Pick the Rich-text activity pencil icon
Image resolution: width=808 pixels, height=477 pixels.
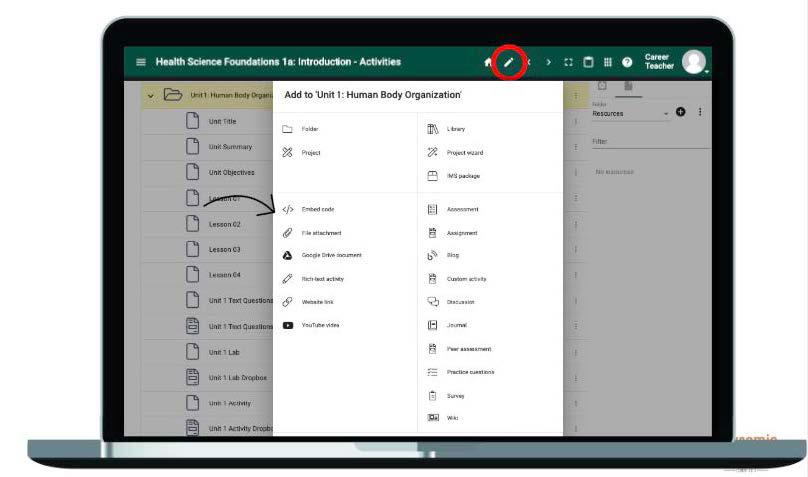(x=288, y=279)
